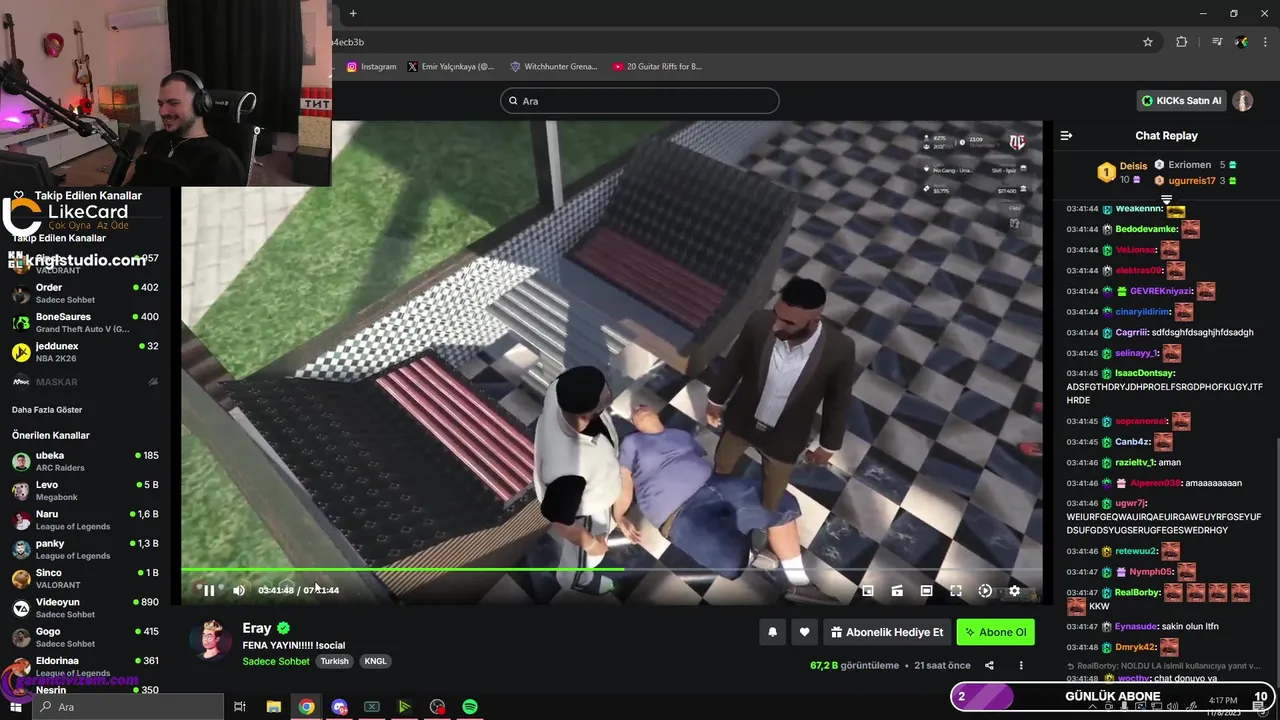1280x720 pixels.
Task: Open Instagram bookmark
Action: click(372, 67)
